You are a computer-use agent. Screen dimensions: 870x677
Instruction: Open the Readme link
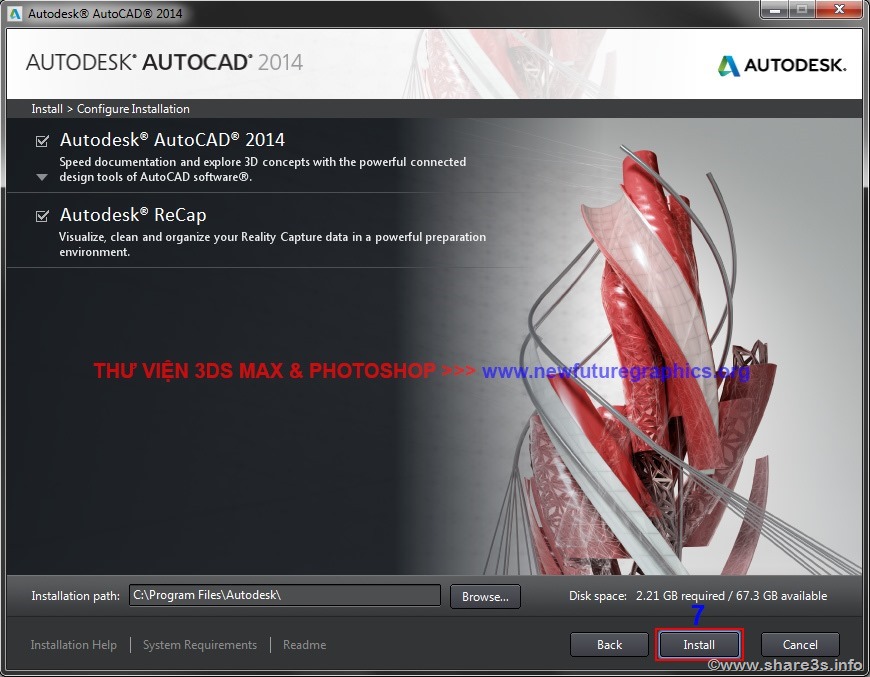(x=305, y=645)
